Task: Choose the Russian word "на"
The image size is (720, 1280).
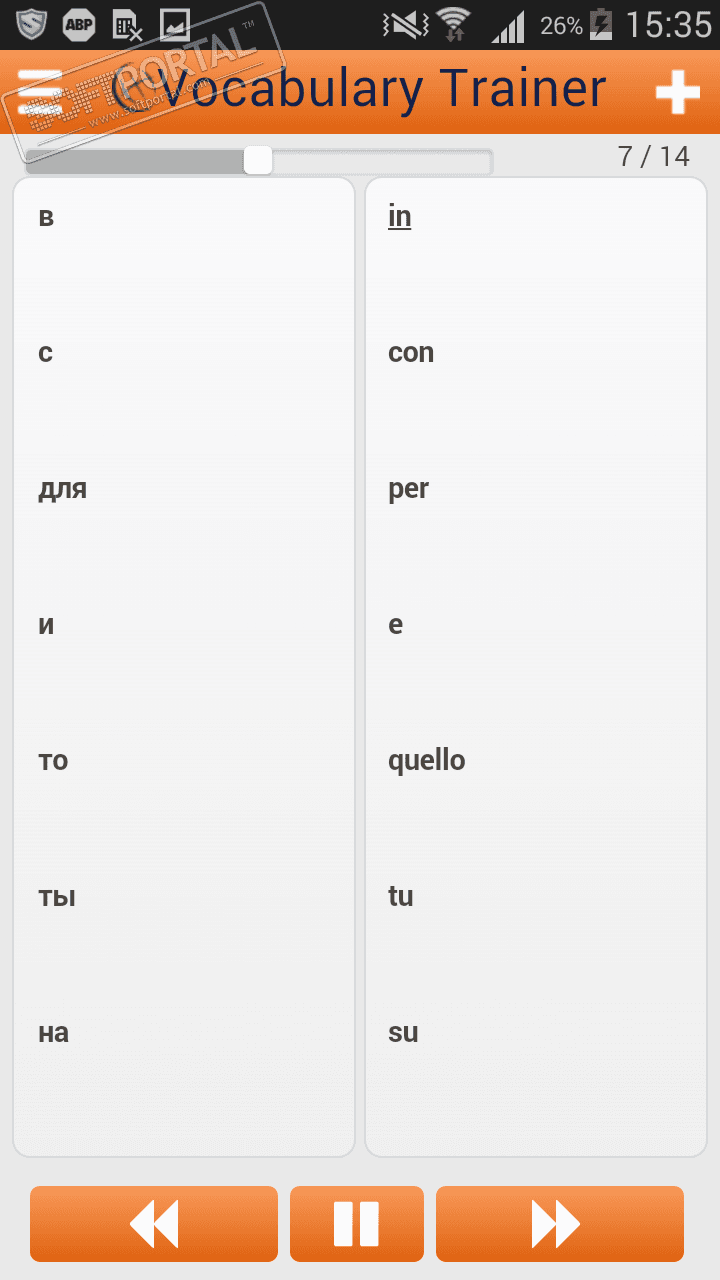Action: (53, 1033)
